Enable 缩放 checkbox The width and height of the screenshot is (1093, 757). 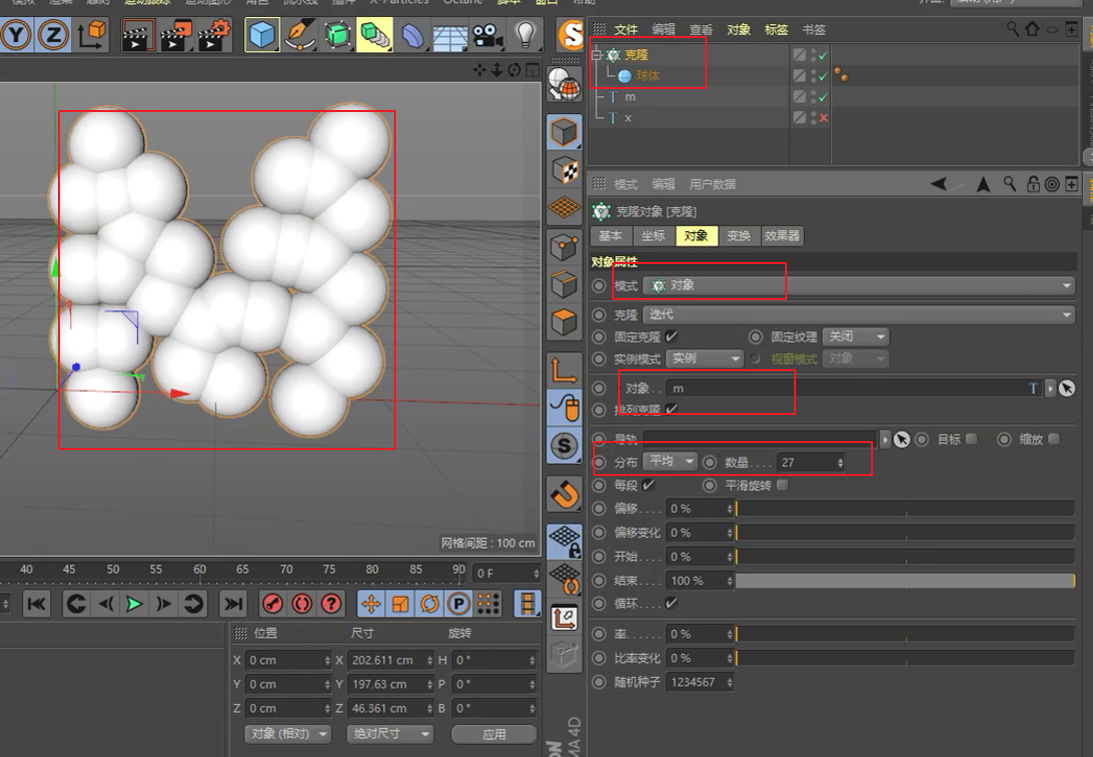(x=1053, y=438)
